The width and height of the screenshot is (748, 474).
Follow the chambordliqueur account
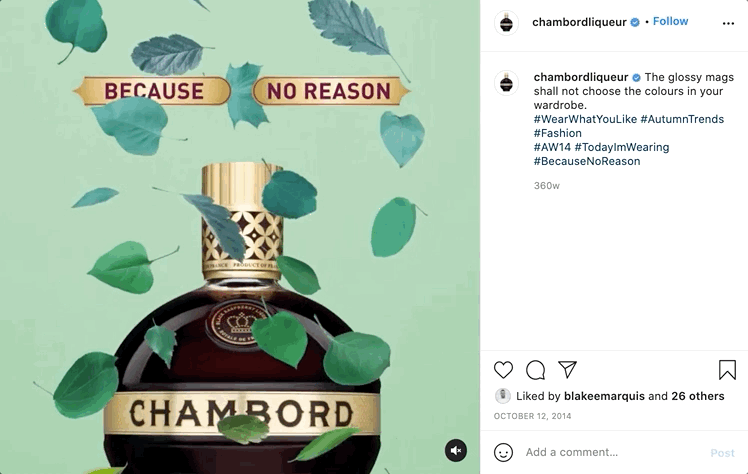click(670, 21)
